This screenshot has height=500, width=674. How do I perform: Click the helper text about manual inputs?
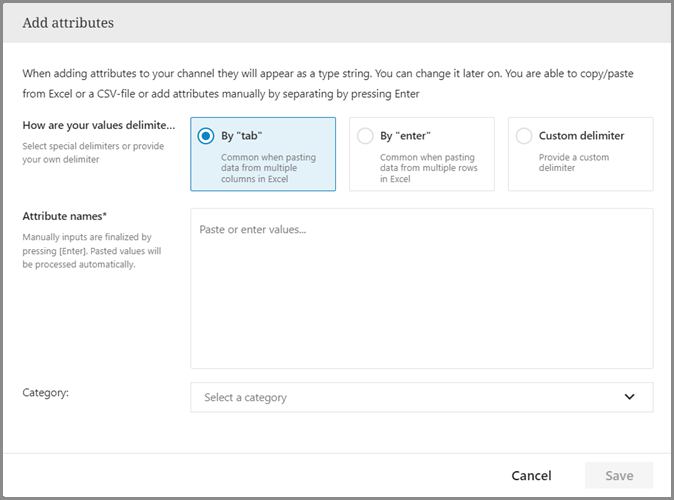[x=86, y=251]
